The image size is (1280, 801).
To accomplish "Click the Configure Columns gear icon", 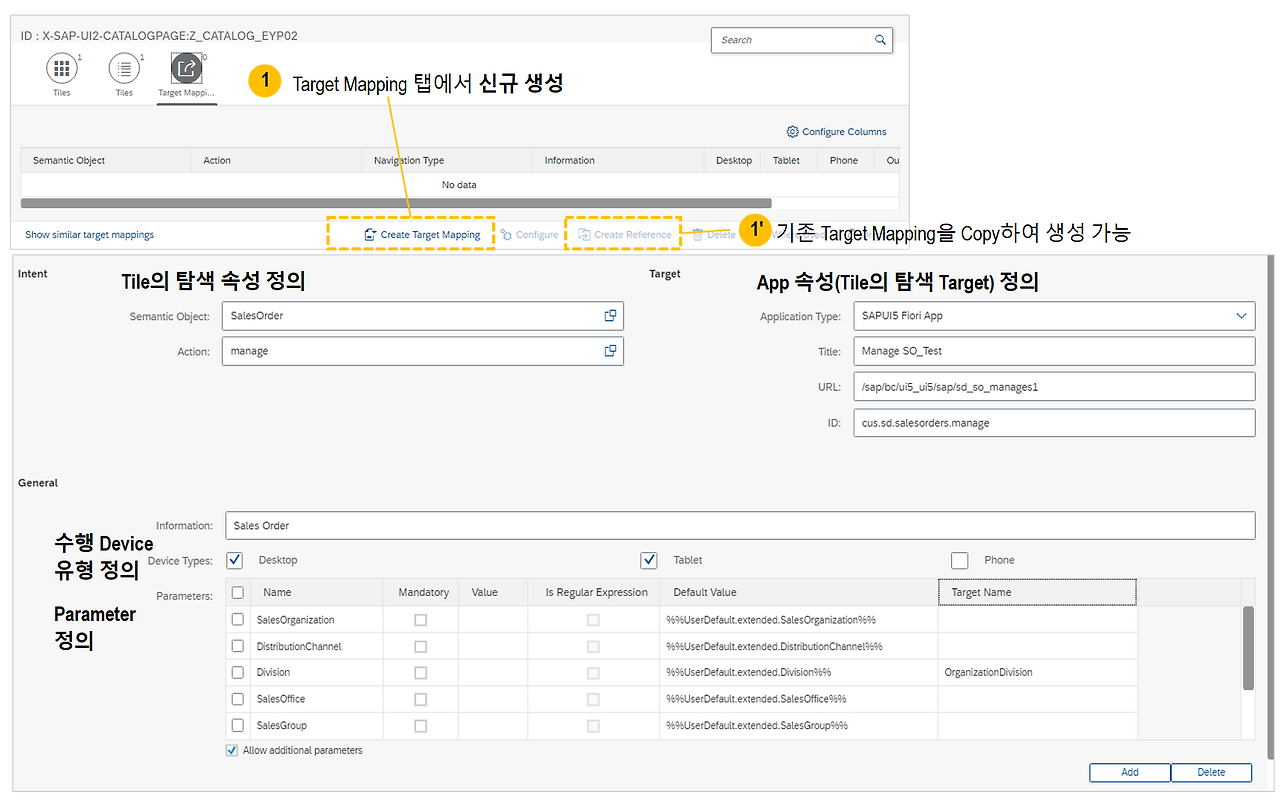I will (x=793, y=132).
